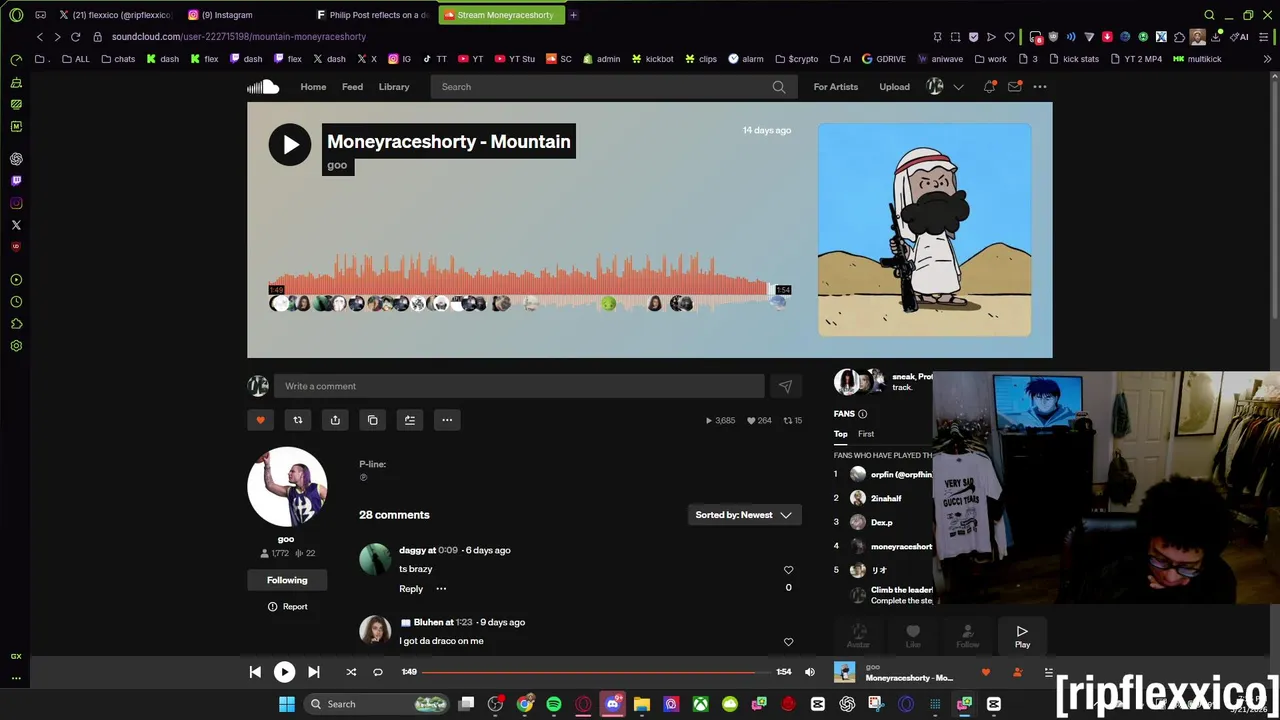Screen dimensions: 1280x720
Task: Open SoundCloud messages
Action: point(1014,87)
